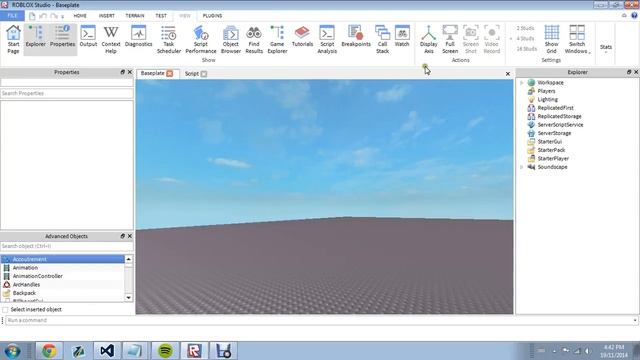This screenshot has height=360, width=640.
Task: Open the FILE menu
Action: coord(12,16)
